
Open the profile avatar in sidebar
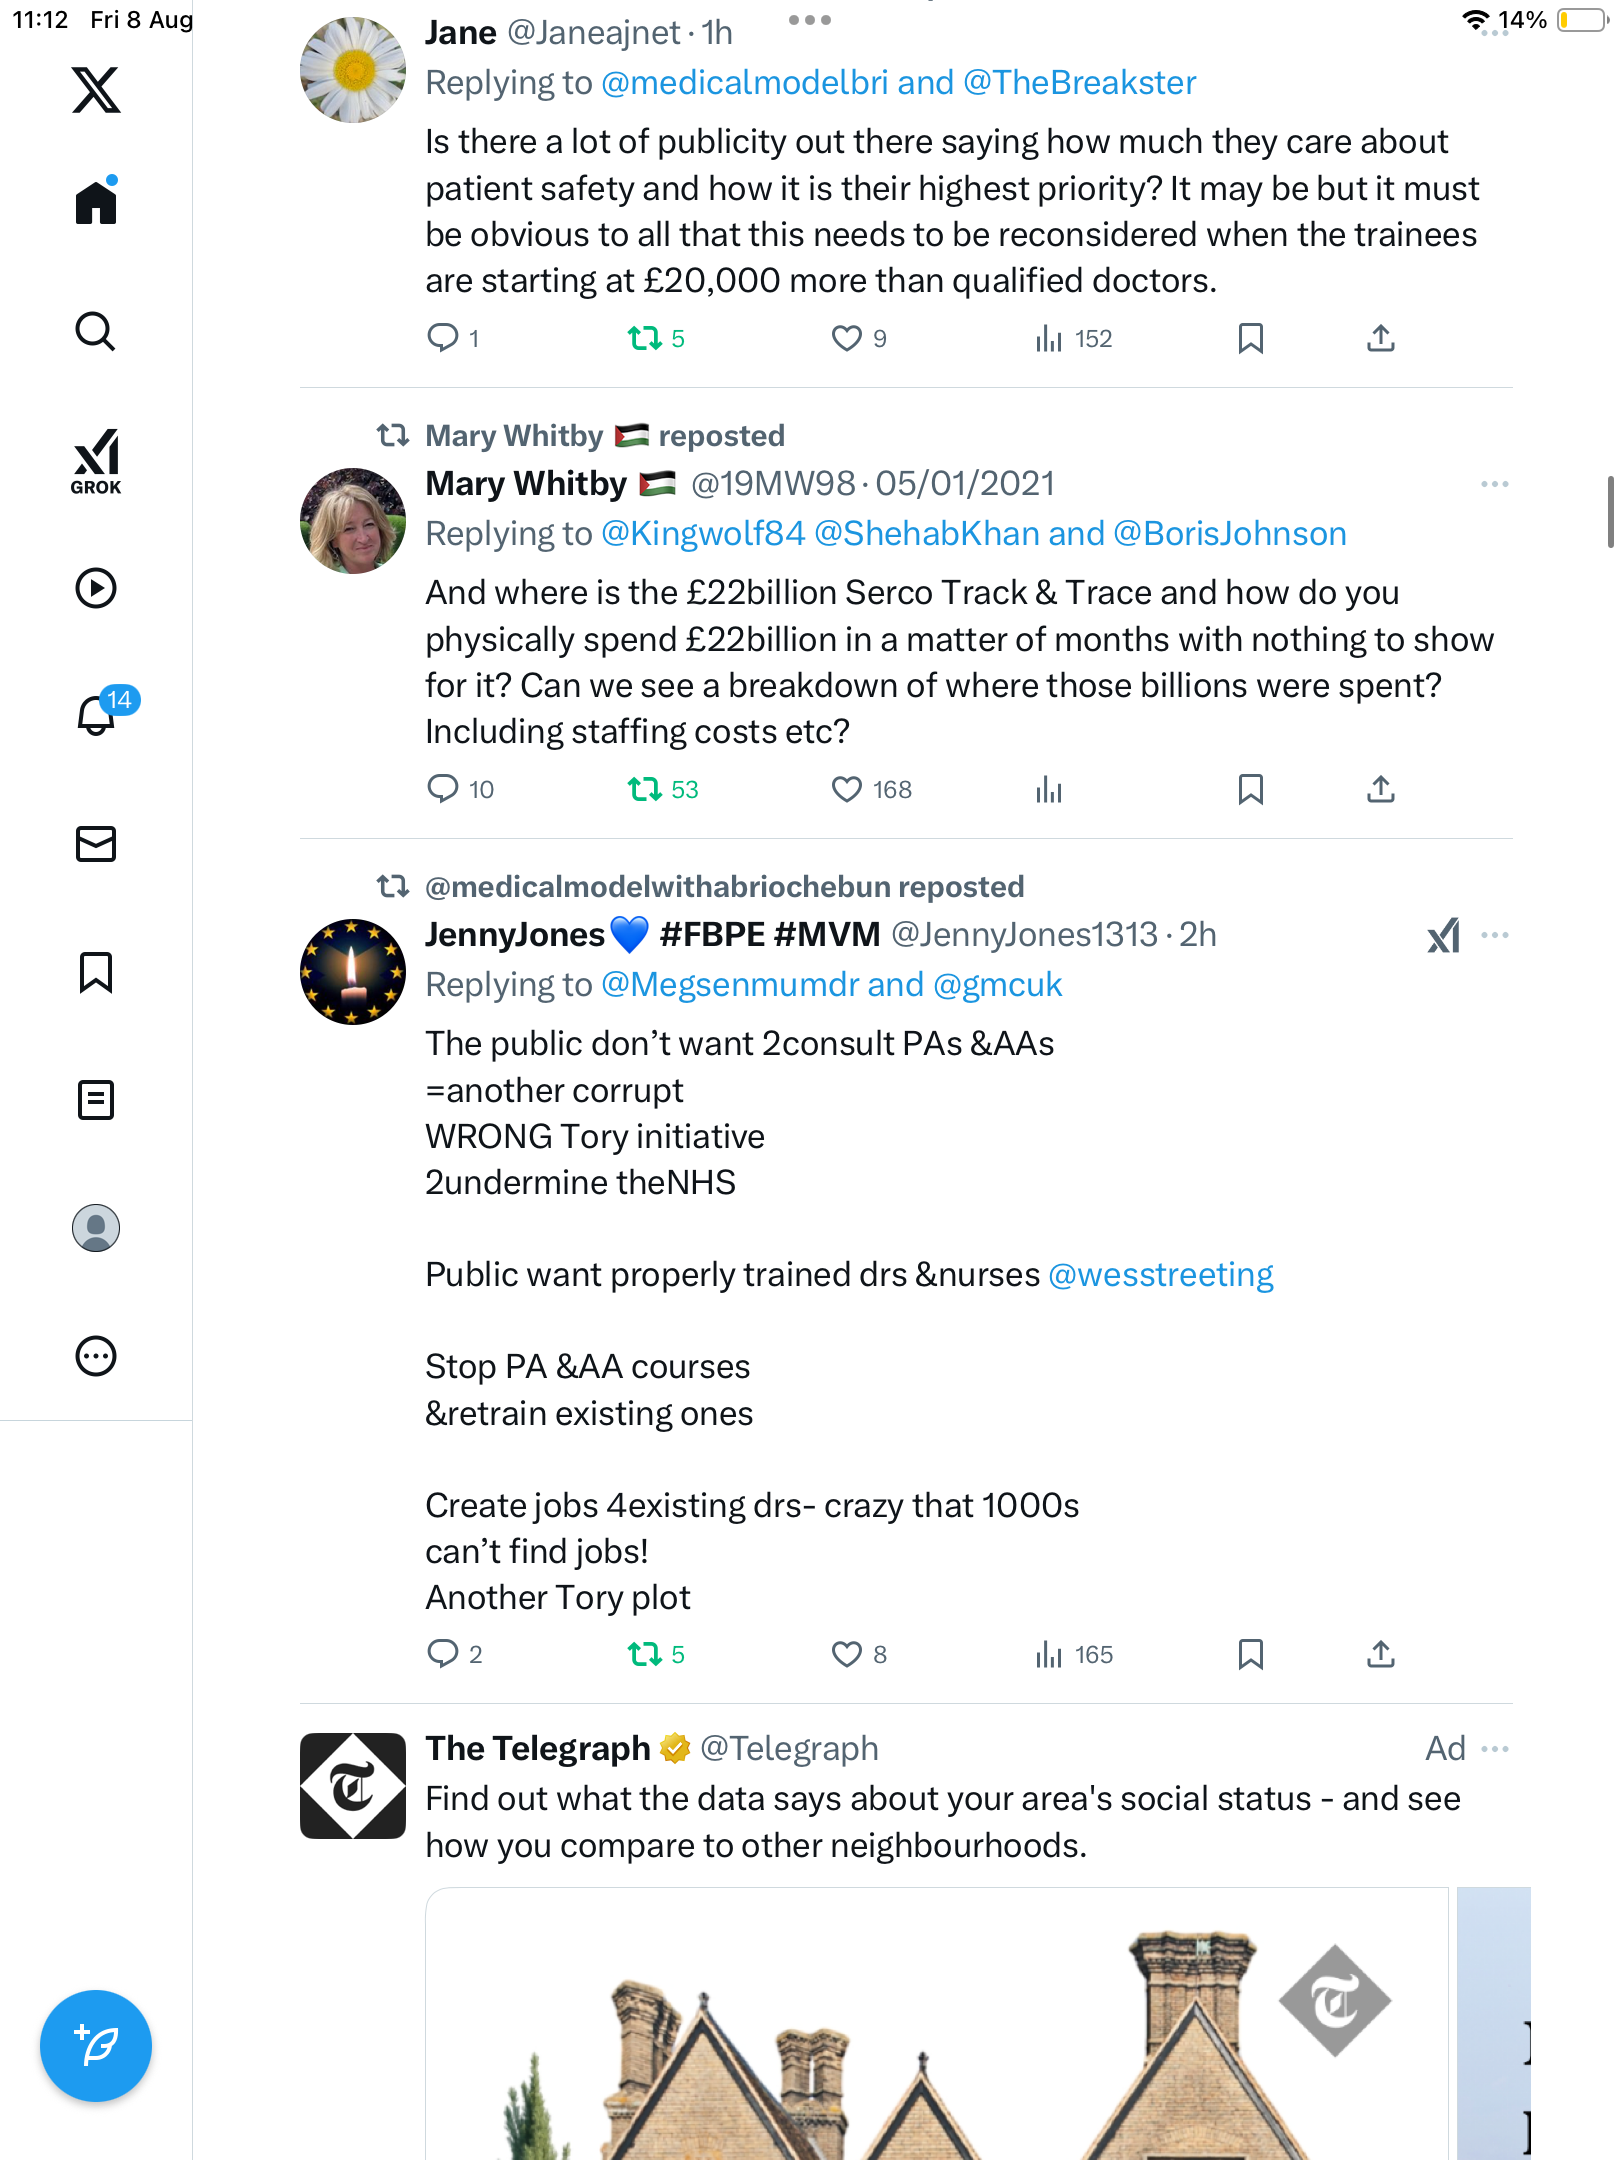pos(96,1228)
